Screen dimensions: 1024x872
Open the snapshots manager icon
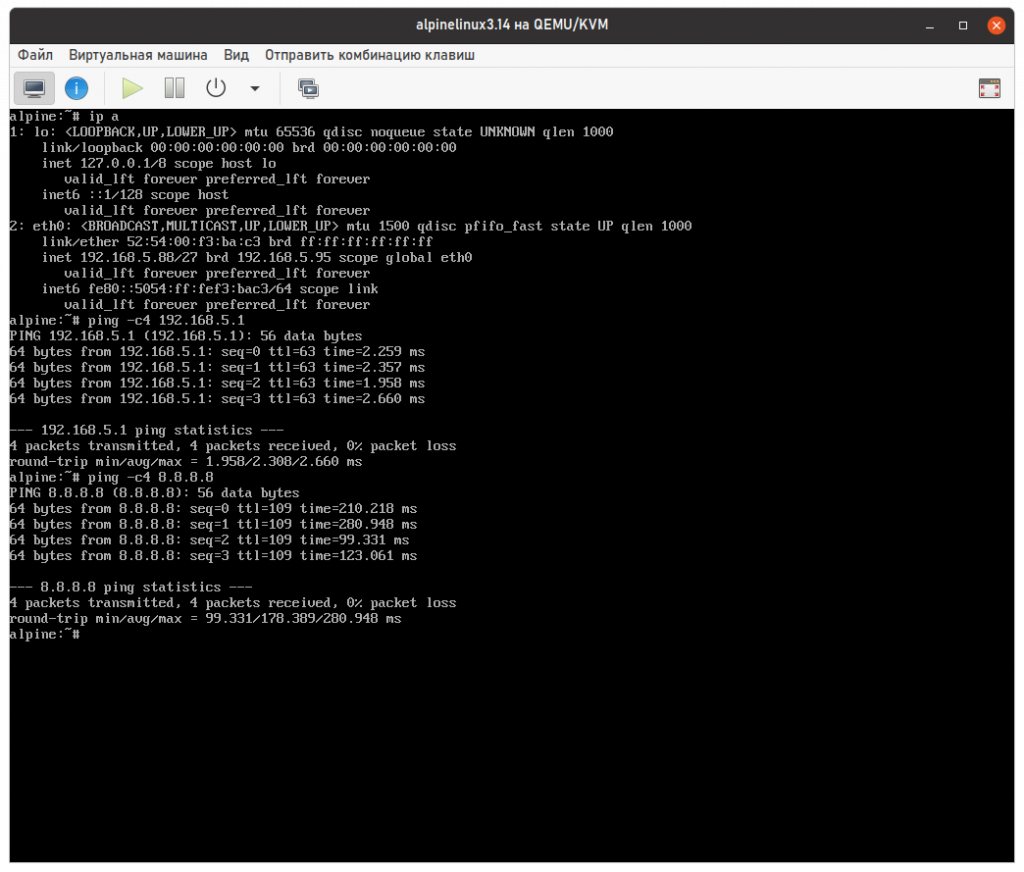tap(308, 88)
